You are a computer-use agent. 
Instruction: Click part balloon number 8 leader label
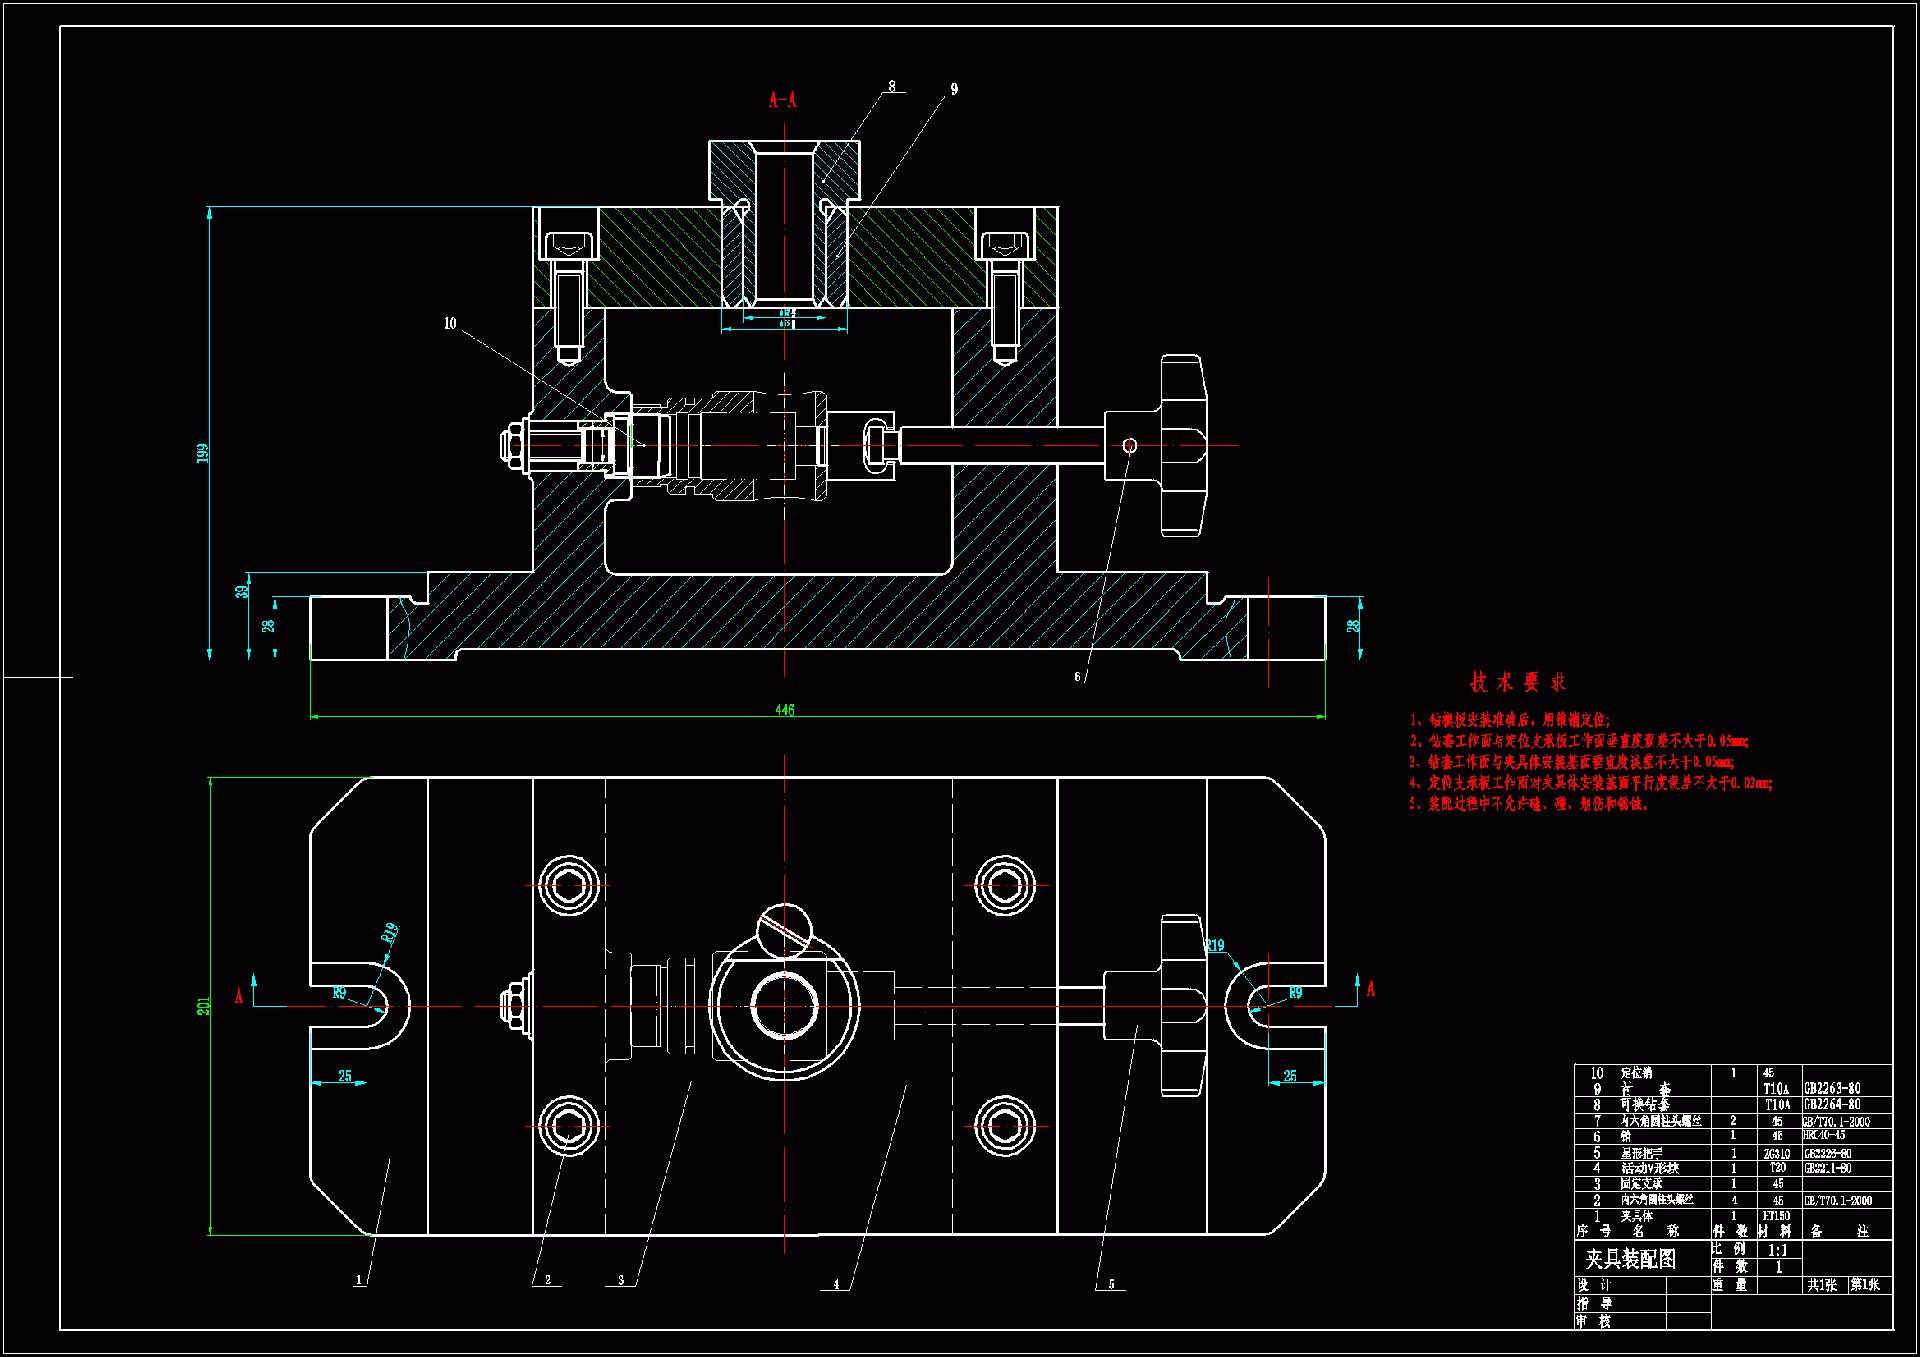click(x=892, y=86)
